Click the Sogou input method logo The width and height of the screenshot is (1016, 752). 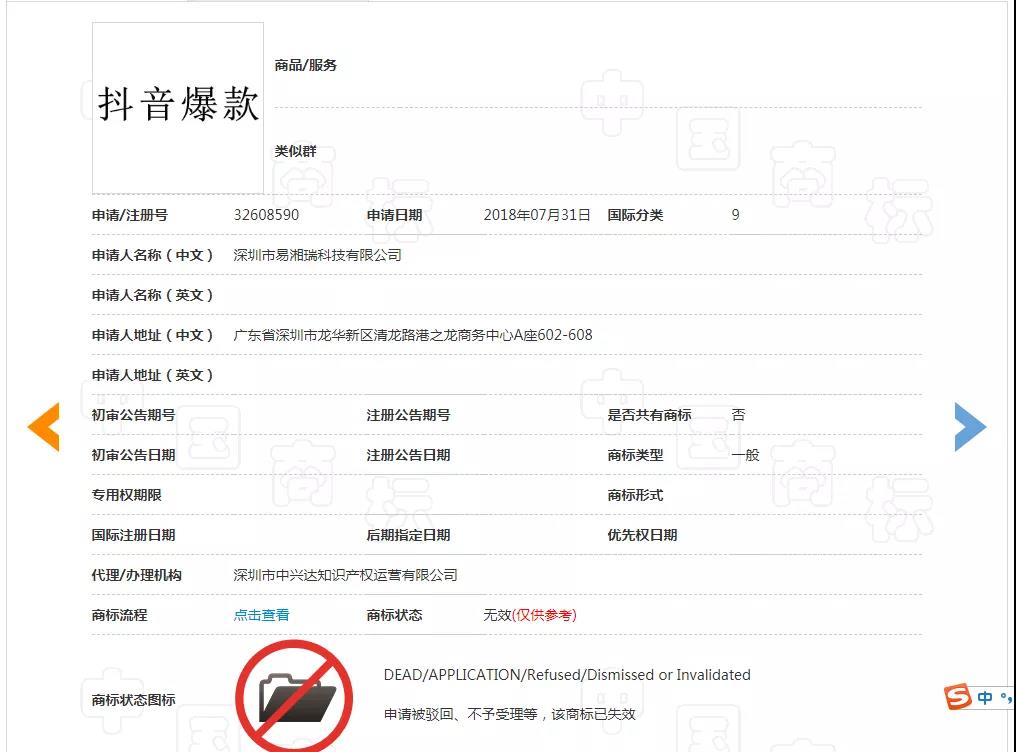958,697
